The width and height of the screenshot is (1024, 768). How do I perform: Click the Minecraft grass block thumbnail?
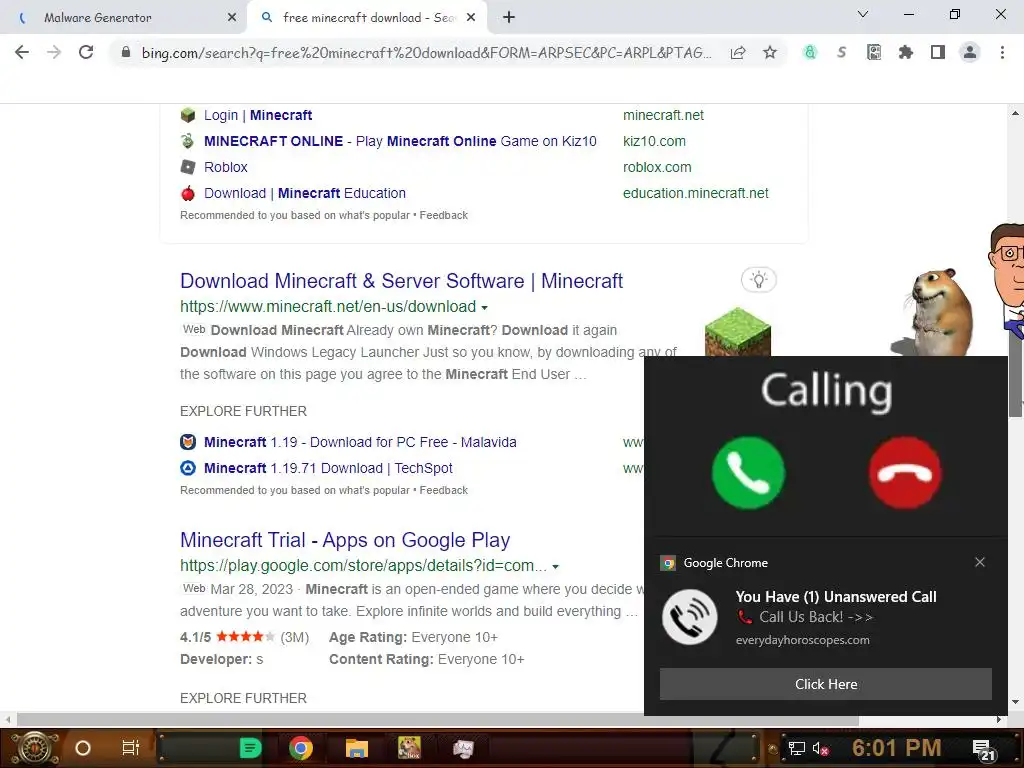click(738, 332)
